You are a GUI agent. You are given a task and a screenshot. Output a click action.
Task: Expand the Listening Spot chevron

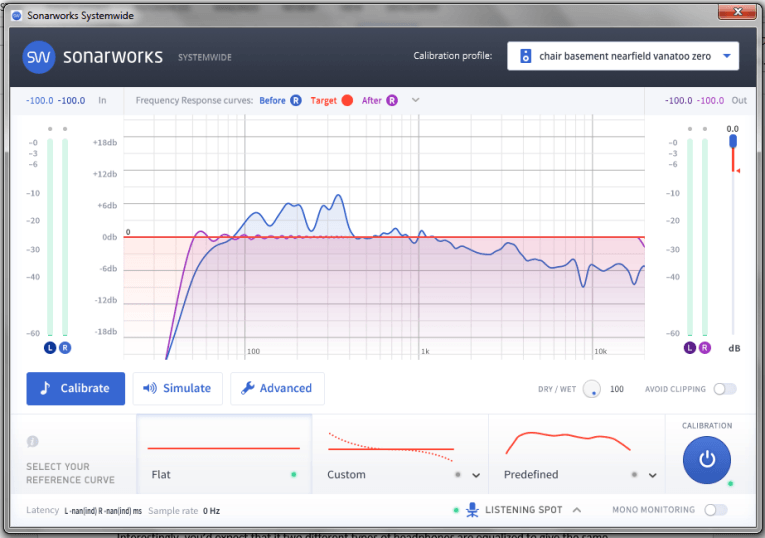click(577, 510)
